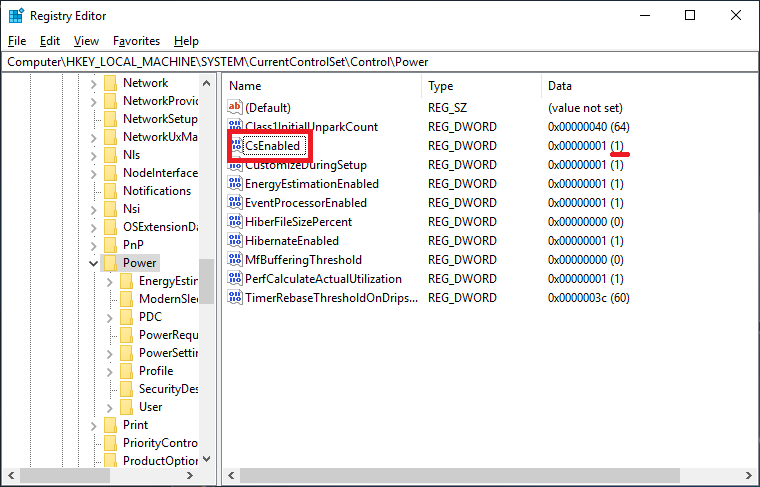Select the (Default) string value icon
Viewport: 760px width, 487px height.
tap(235, 108)
